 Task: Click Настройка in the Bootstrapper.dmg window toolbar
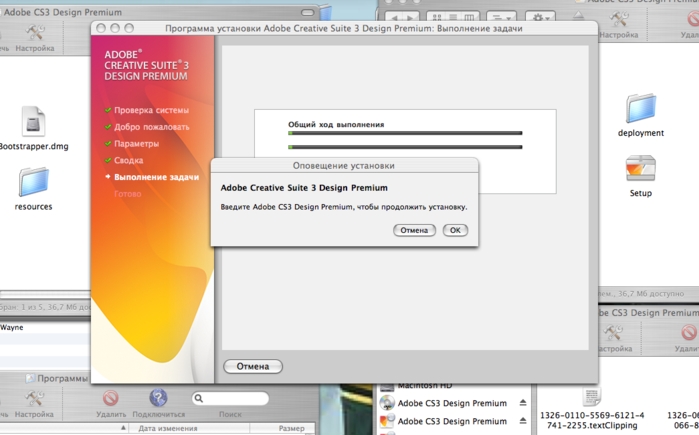[35, 38]
